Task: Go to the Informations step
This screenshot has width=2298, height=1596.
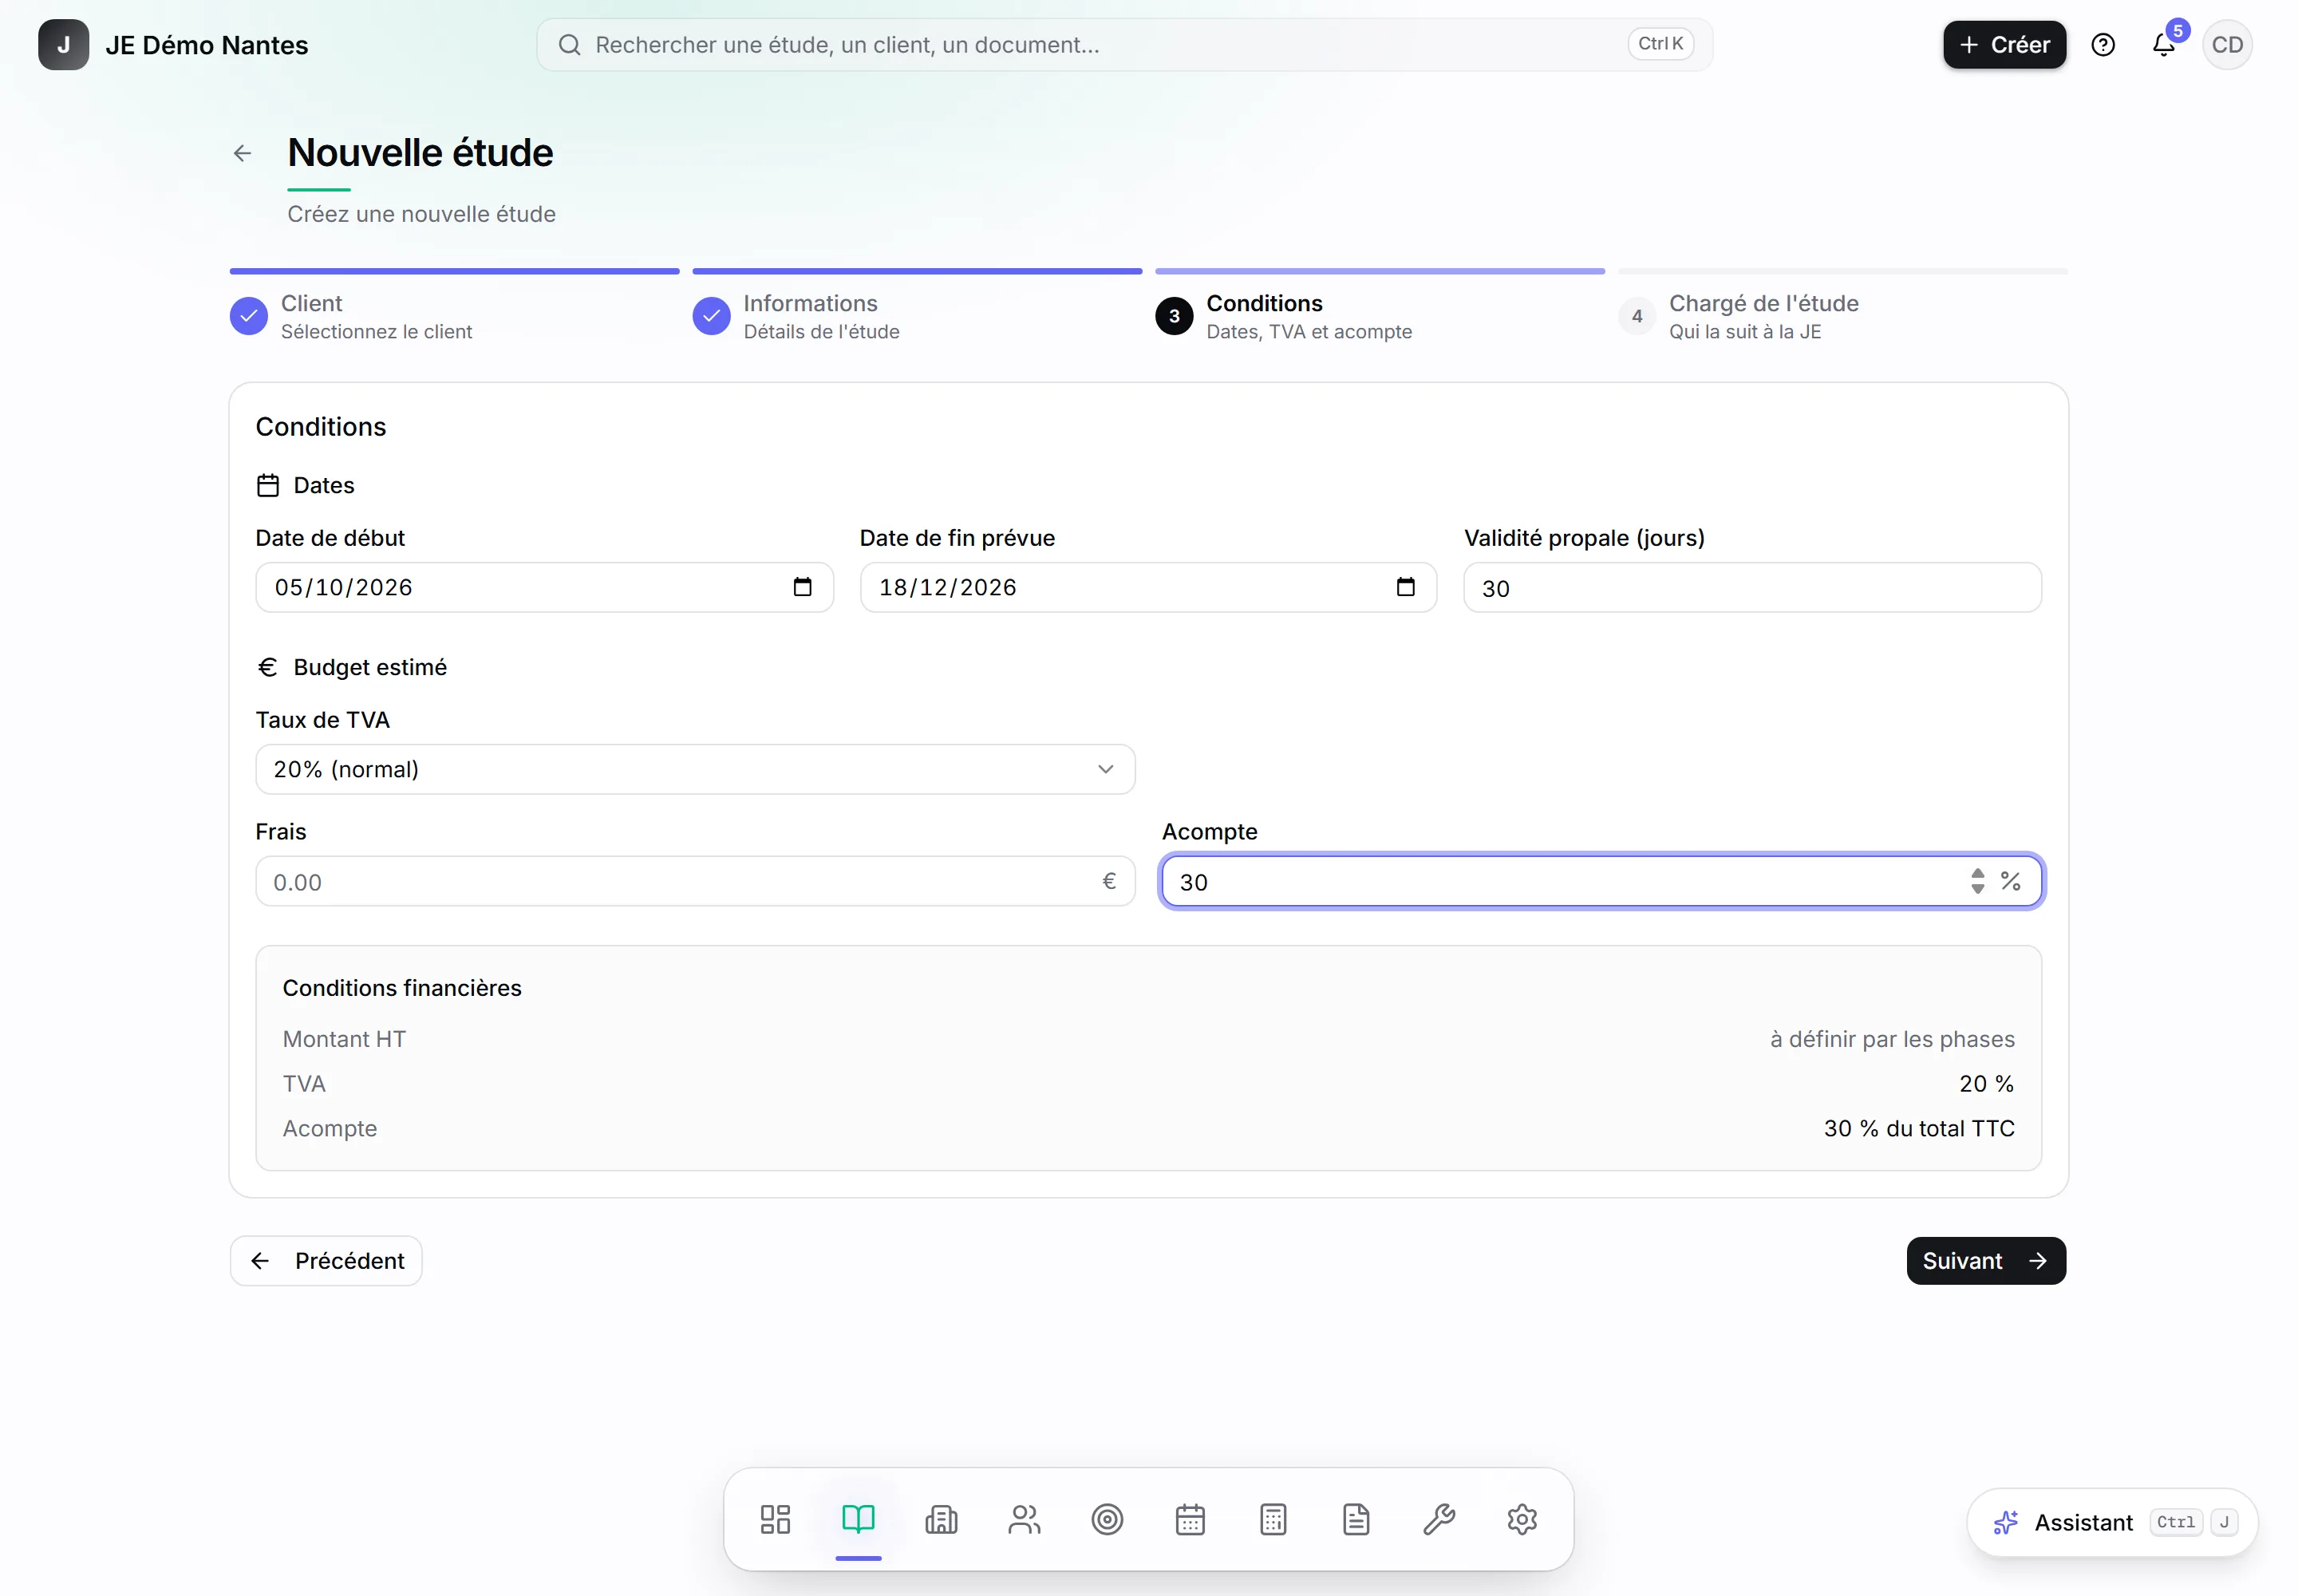Action: point(796,316)
